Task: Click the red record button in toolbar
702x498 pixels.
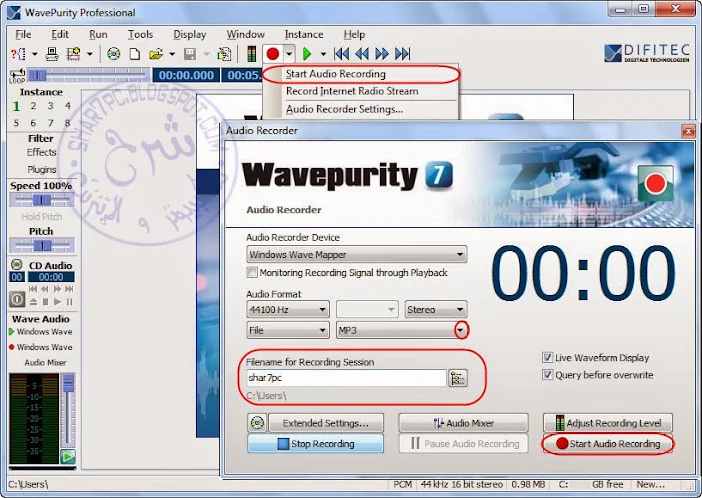Action: pos(273,54)
